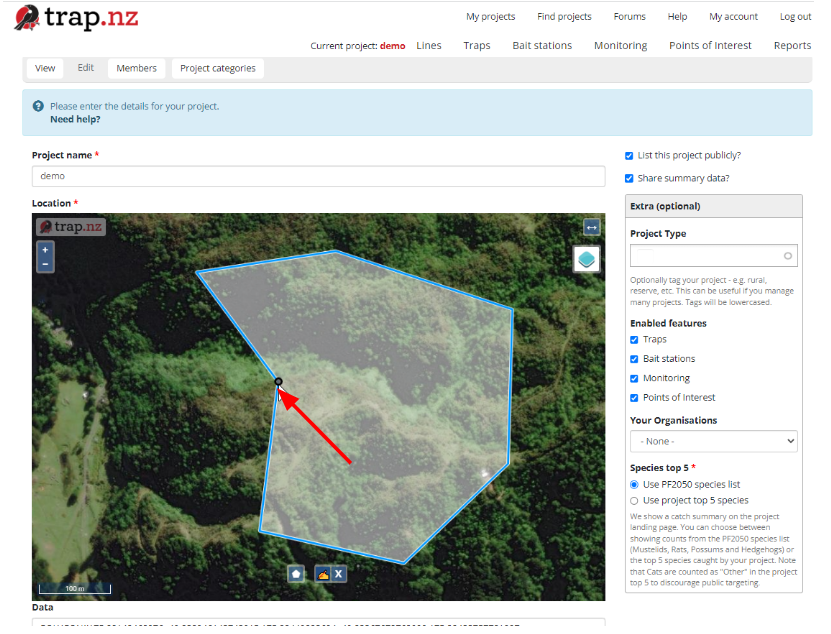Image resolution: width=831 pixels, height=634 pixels.
Task: Select the draw polygon tool
Action: [296, 574]
